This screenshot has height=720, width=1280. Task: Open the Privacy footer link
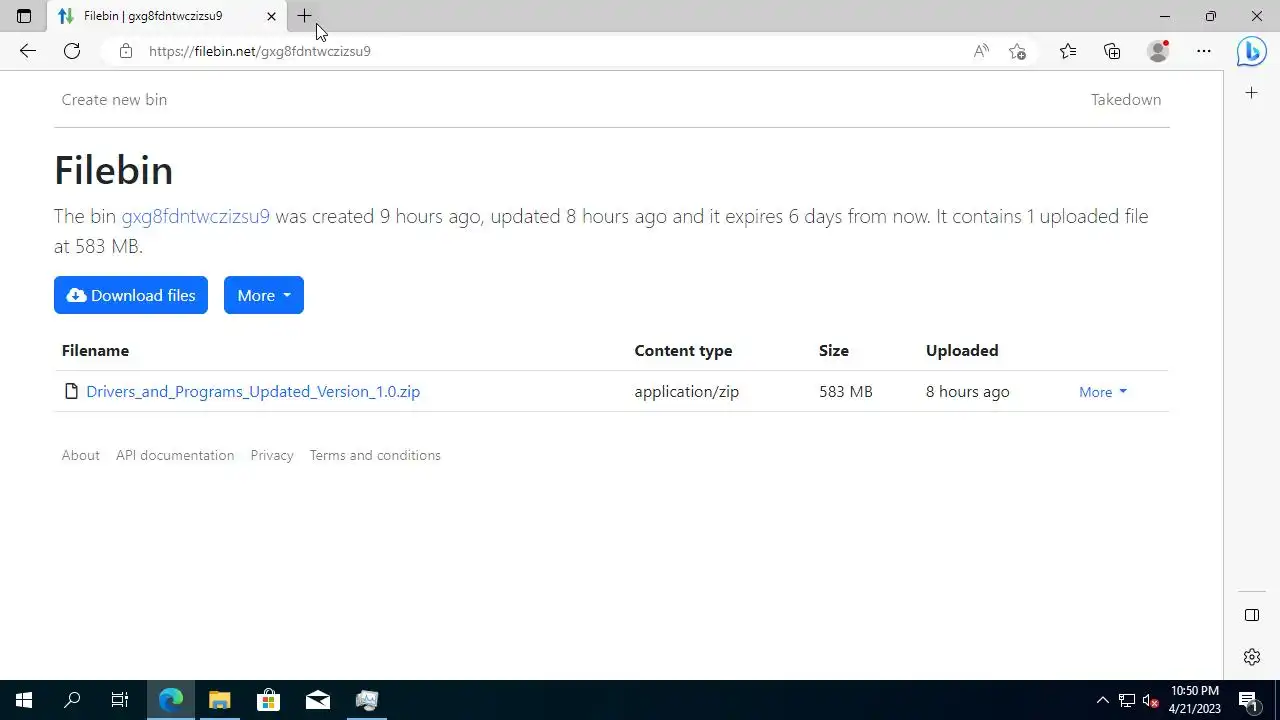click(272, 455)
